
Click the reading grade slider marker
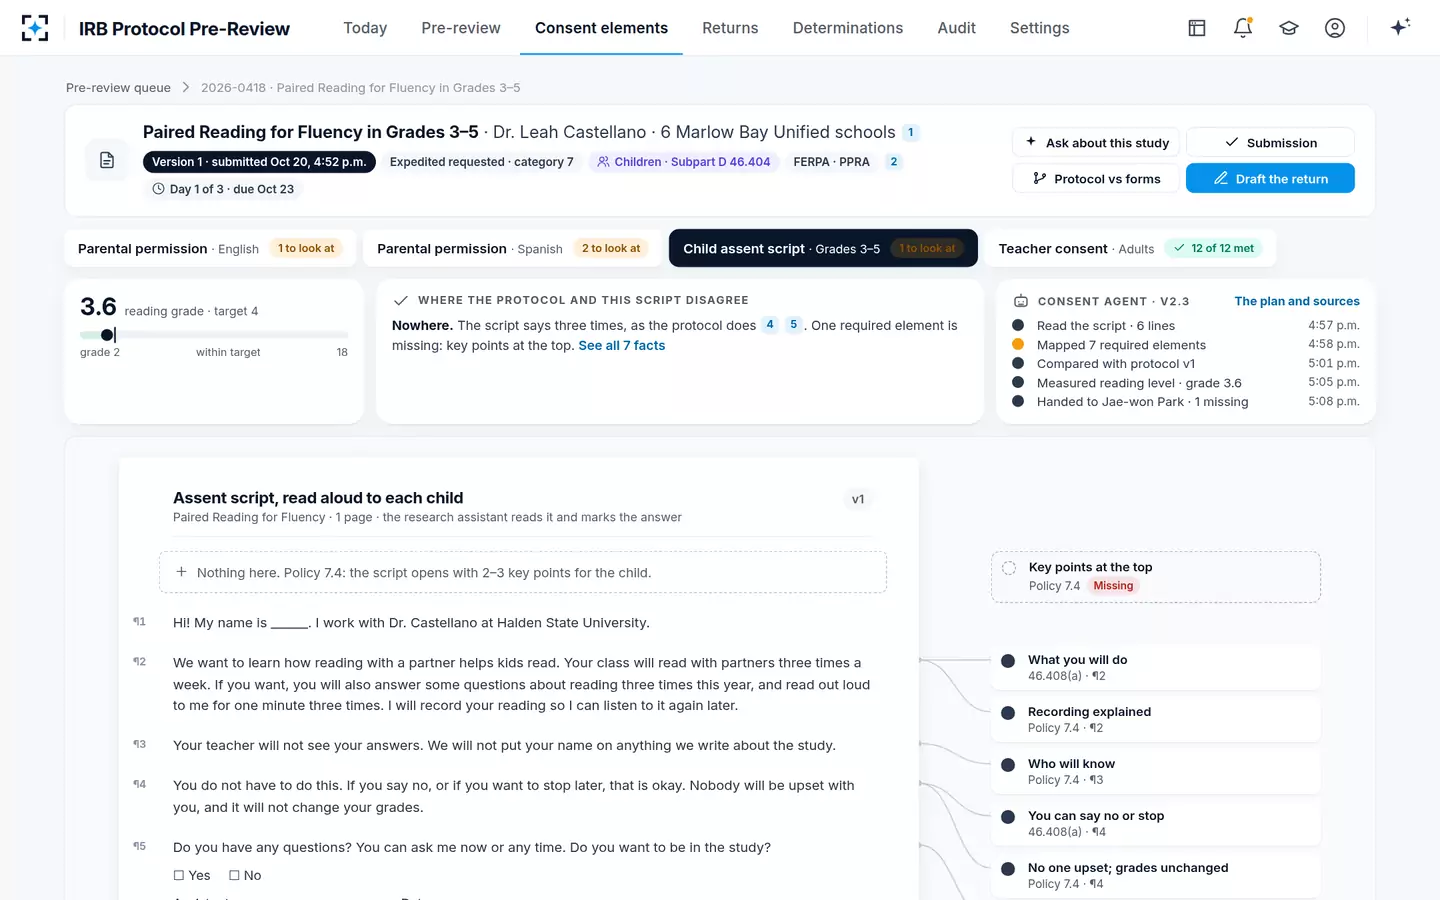[x=108, y=334]
